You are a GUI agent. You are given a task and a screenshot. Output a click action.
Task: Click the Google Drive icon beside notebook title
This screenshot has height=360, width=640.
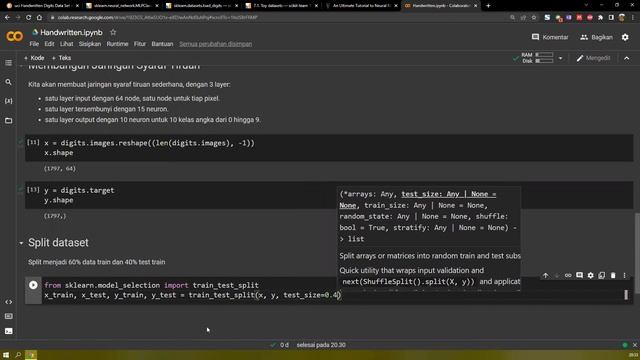(x=35, y=32)
